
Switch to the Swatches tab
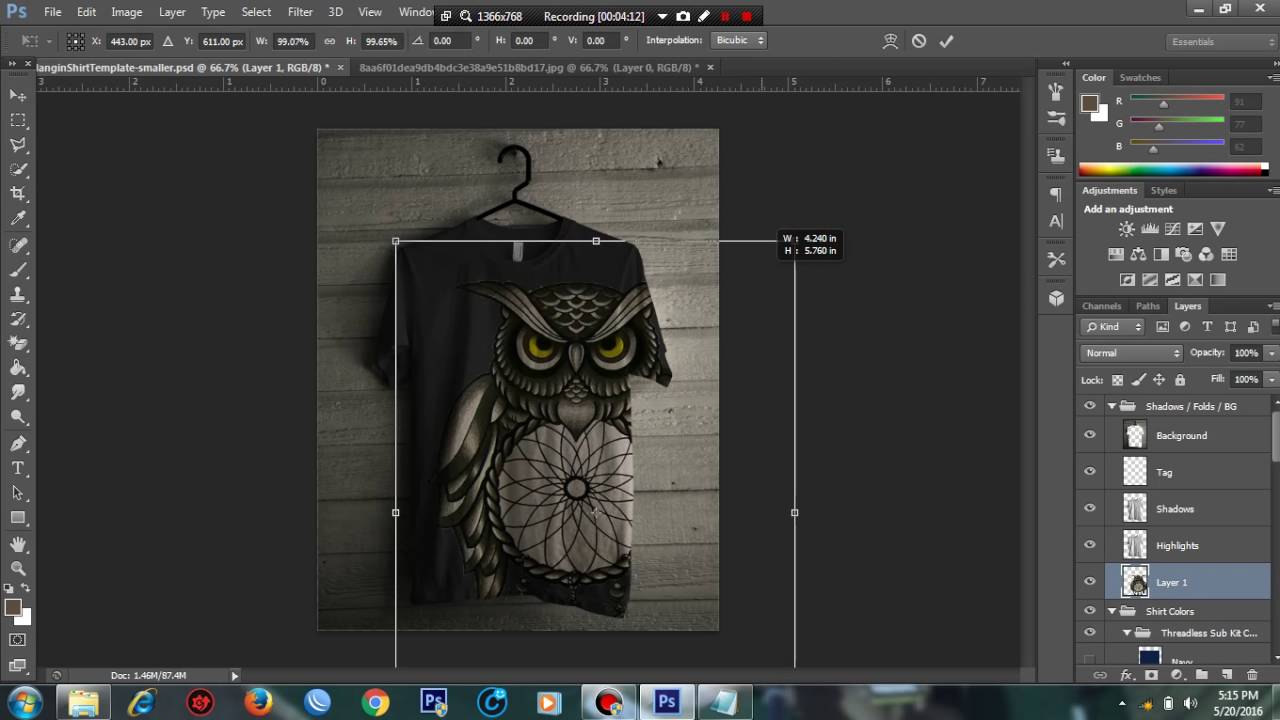[1140, 77]
